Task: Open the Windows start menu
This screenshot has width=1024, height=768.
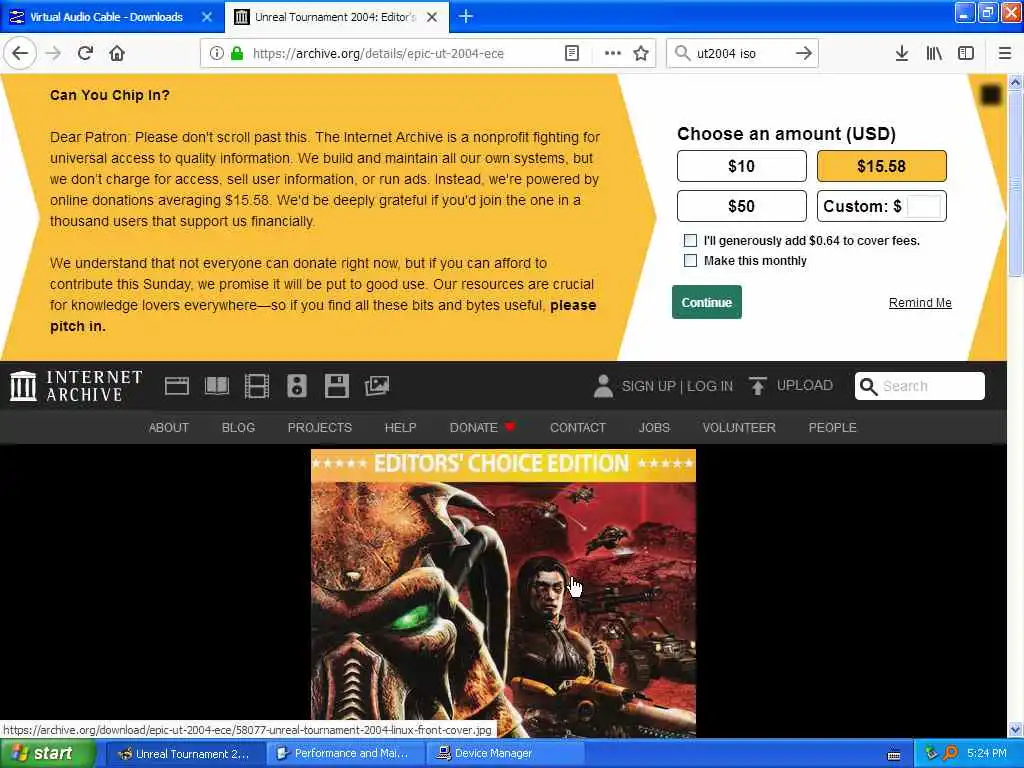Action: (48, 754)
